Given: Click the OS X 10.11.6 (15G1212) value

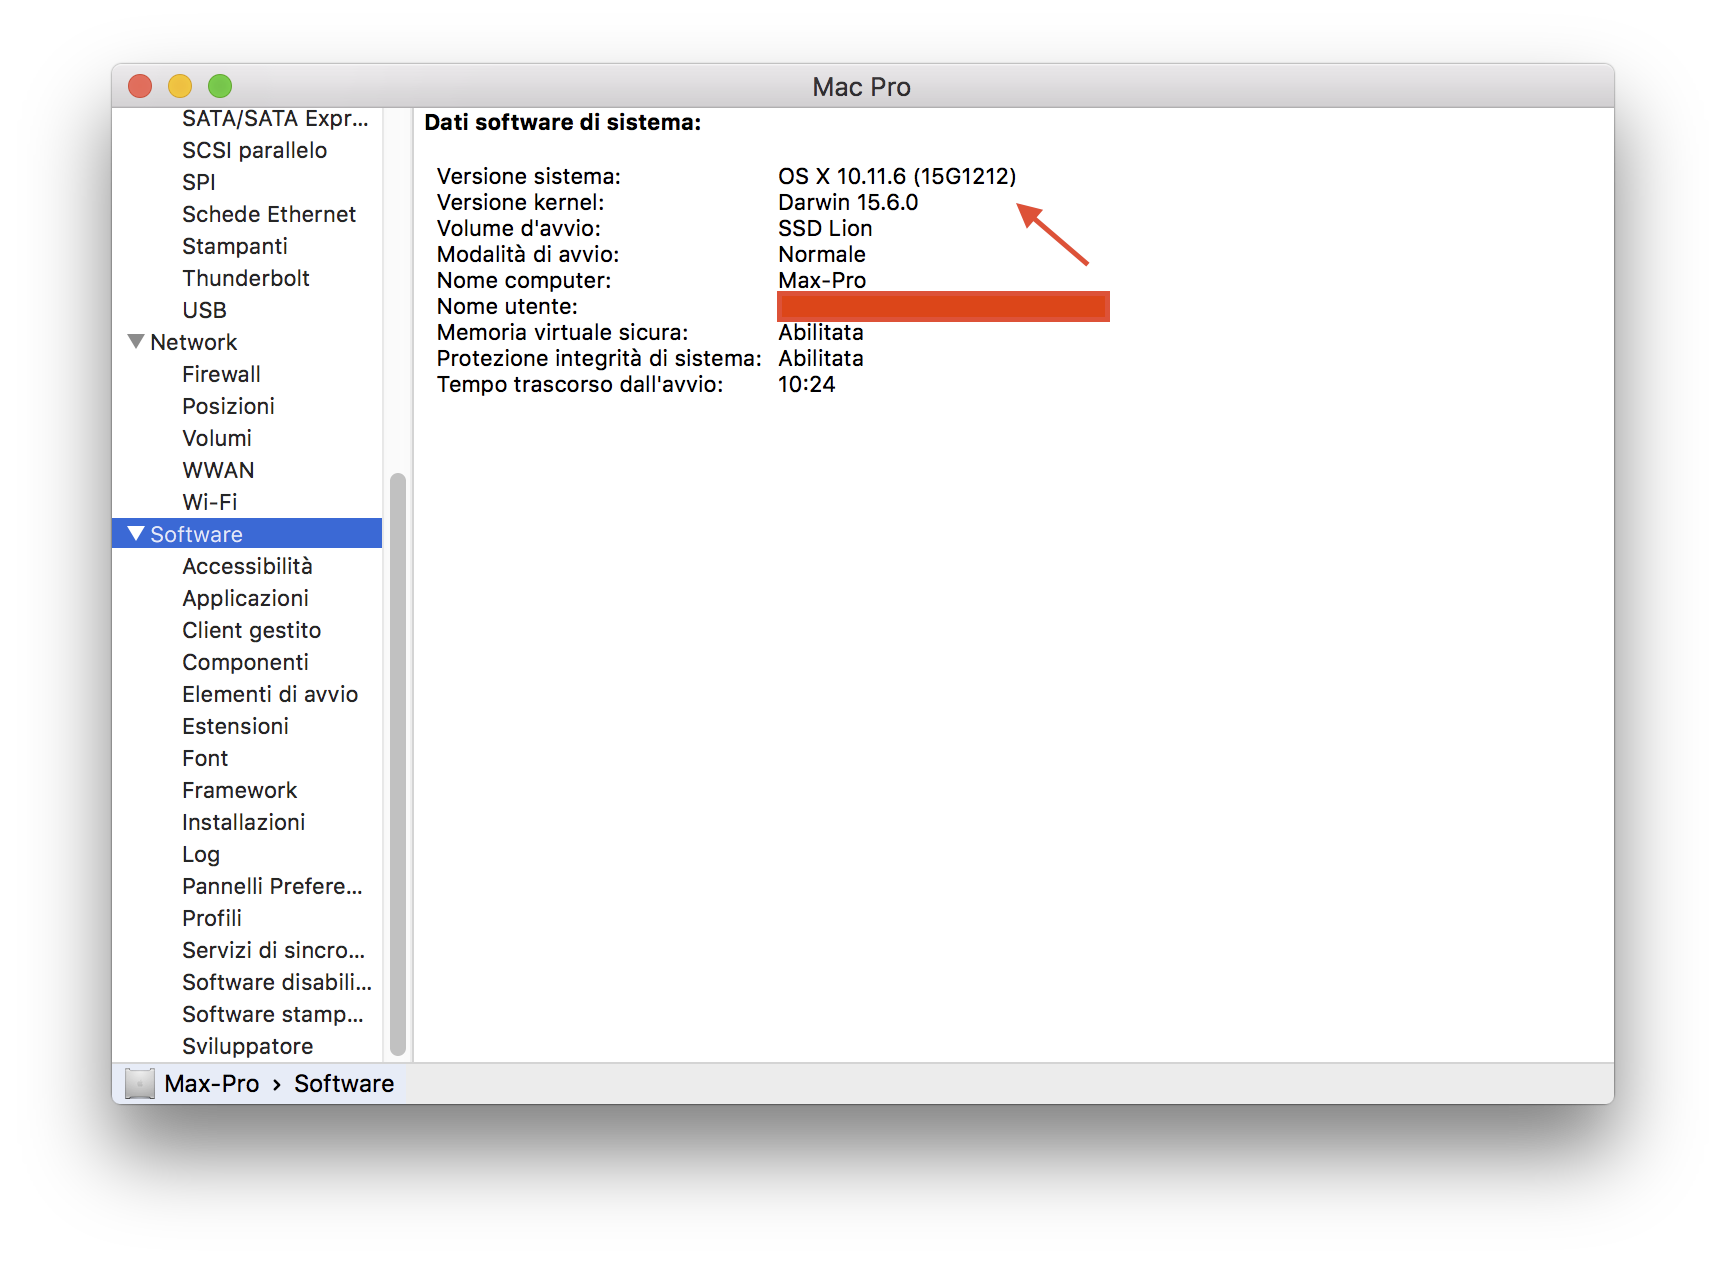Looking at the screenshot, I should pos(897,176).
